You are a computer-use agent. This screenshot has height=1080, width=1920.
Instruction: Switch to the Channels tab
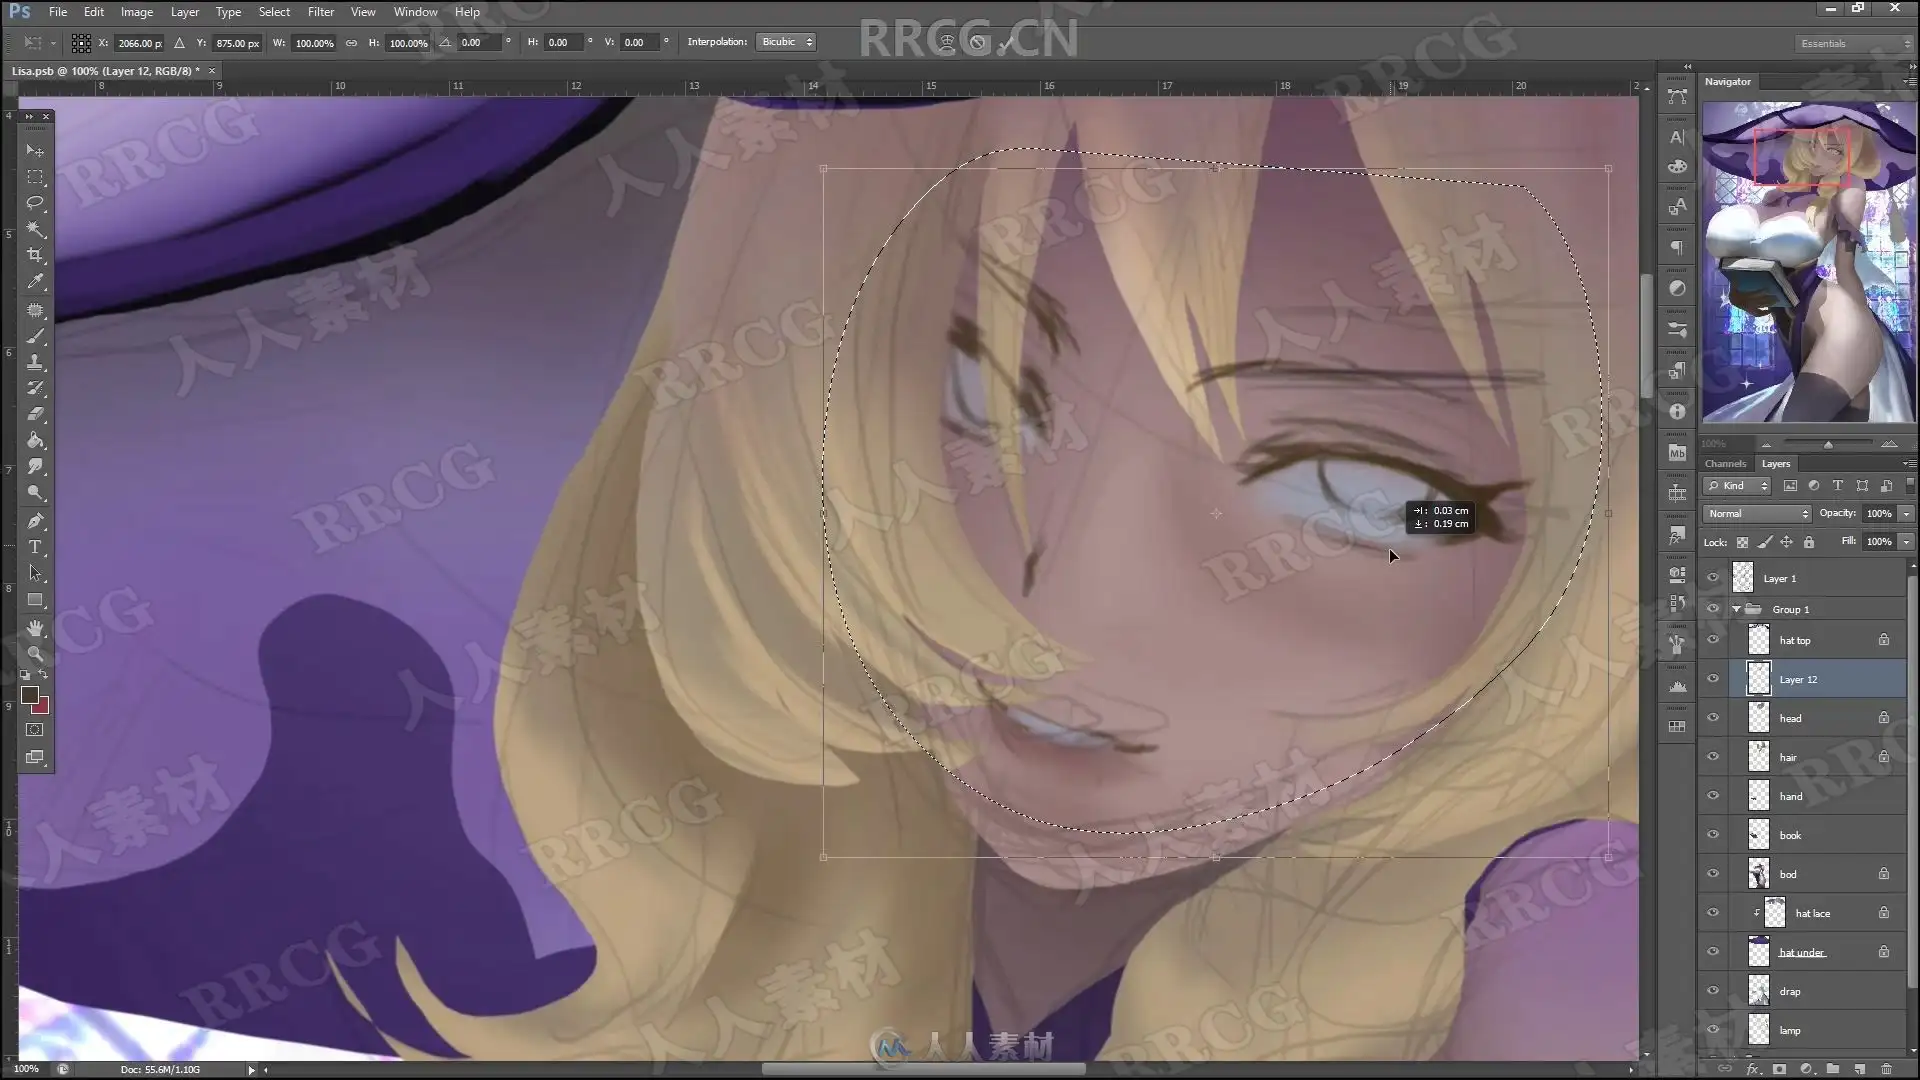(1725, 464)
